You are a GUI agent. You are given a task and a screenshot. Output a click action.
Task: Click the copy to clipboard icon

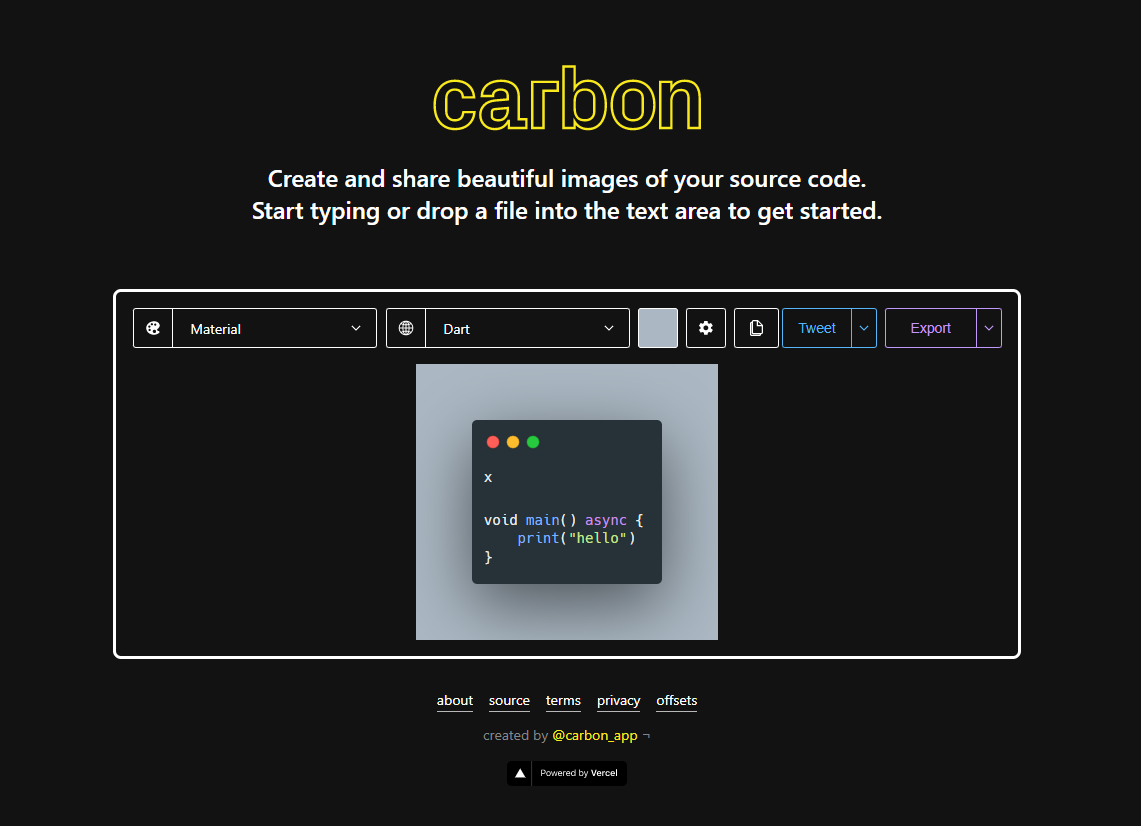(756, 328)
